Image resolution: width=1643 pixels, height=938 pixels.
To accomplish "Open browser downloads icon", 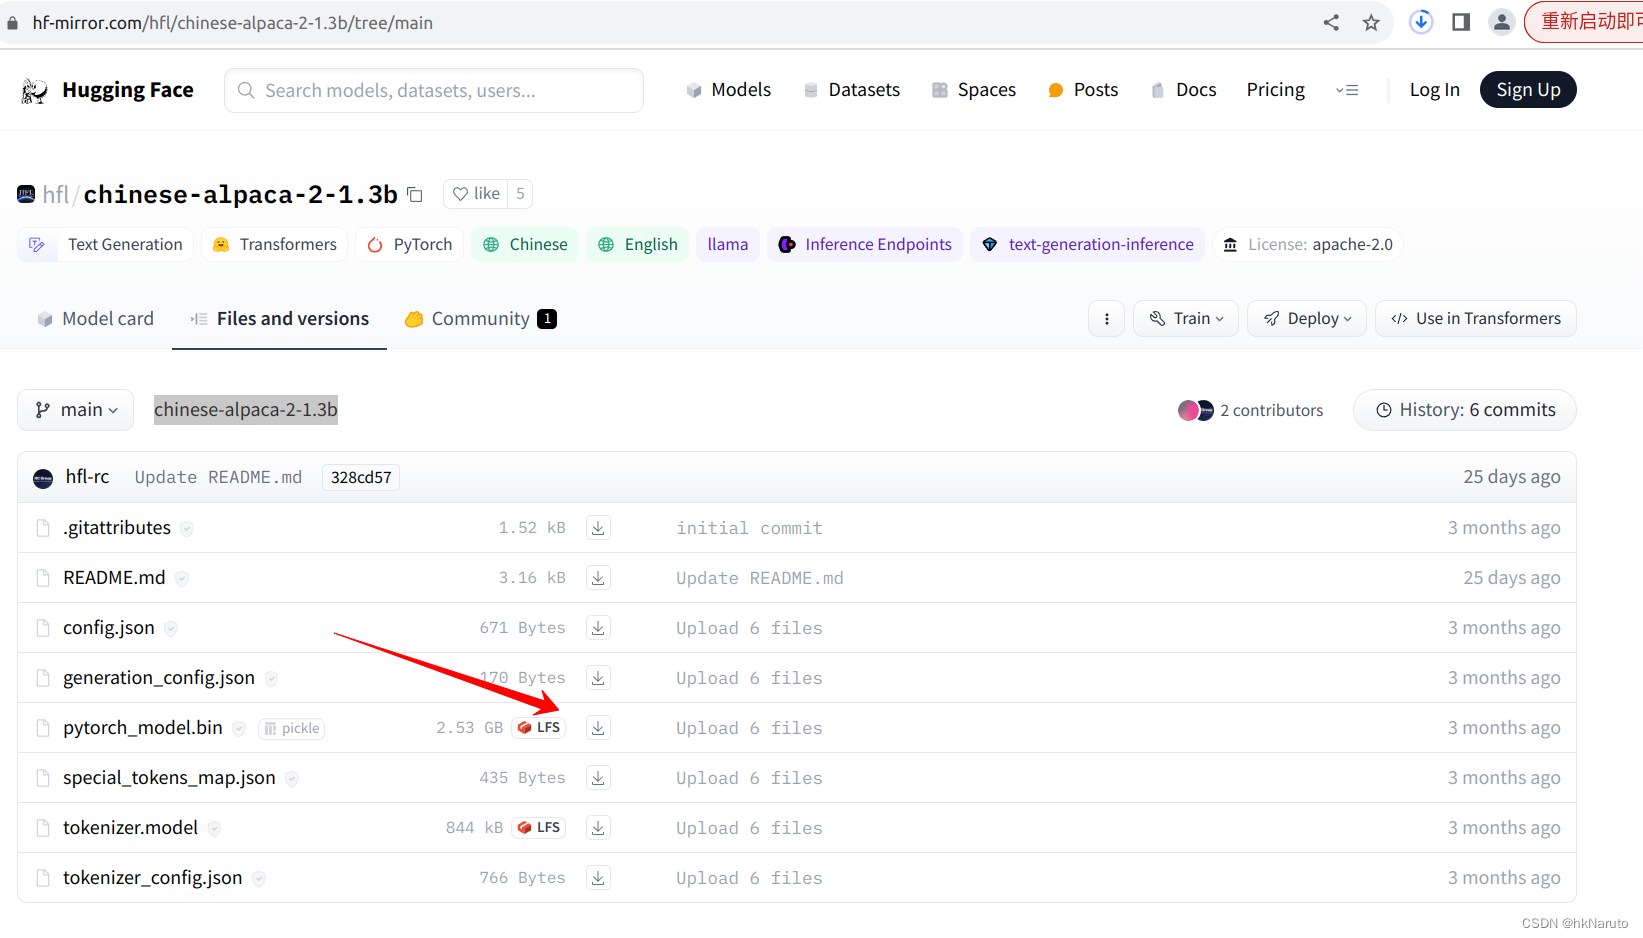I will [x=1421, y=22].
